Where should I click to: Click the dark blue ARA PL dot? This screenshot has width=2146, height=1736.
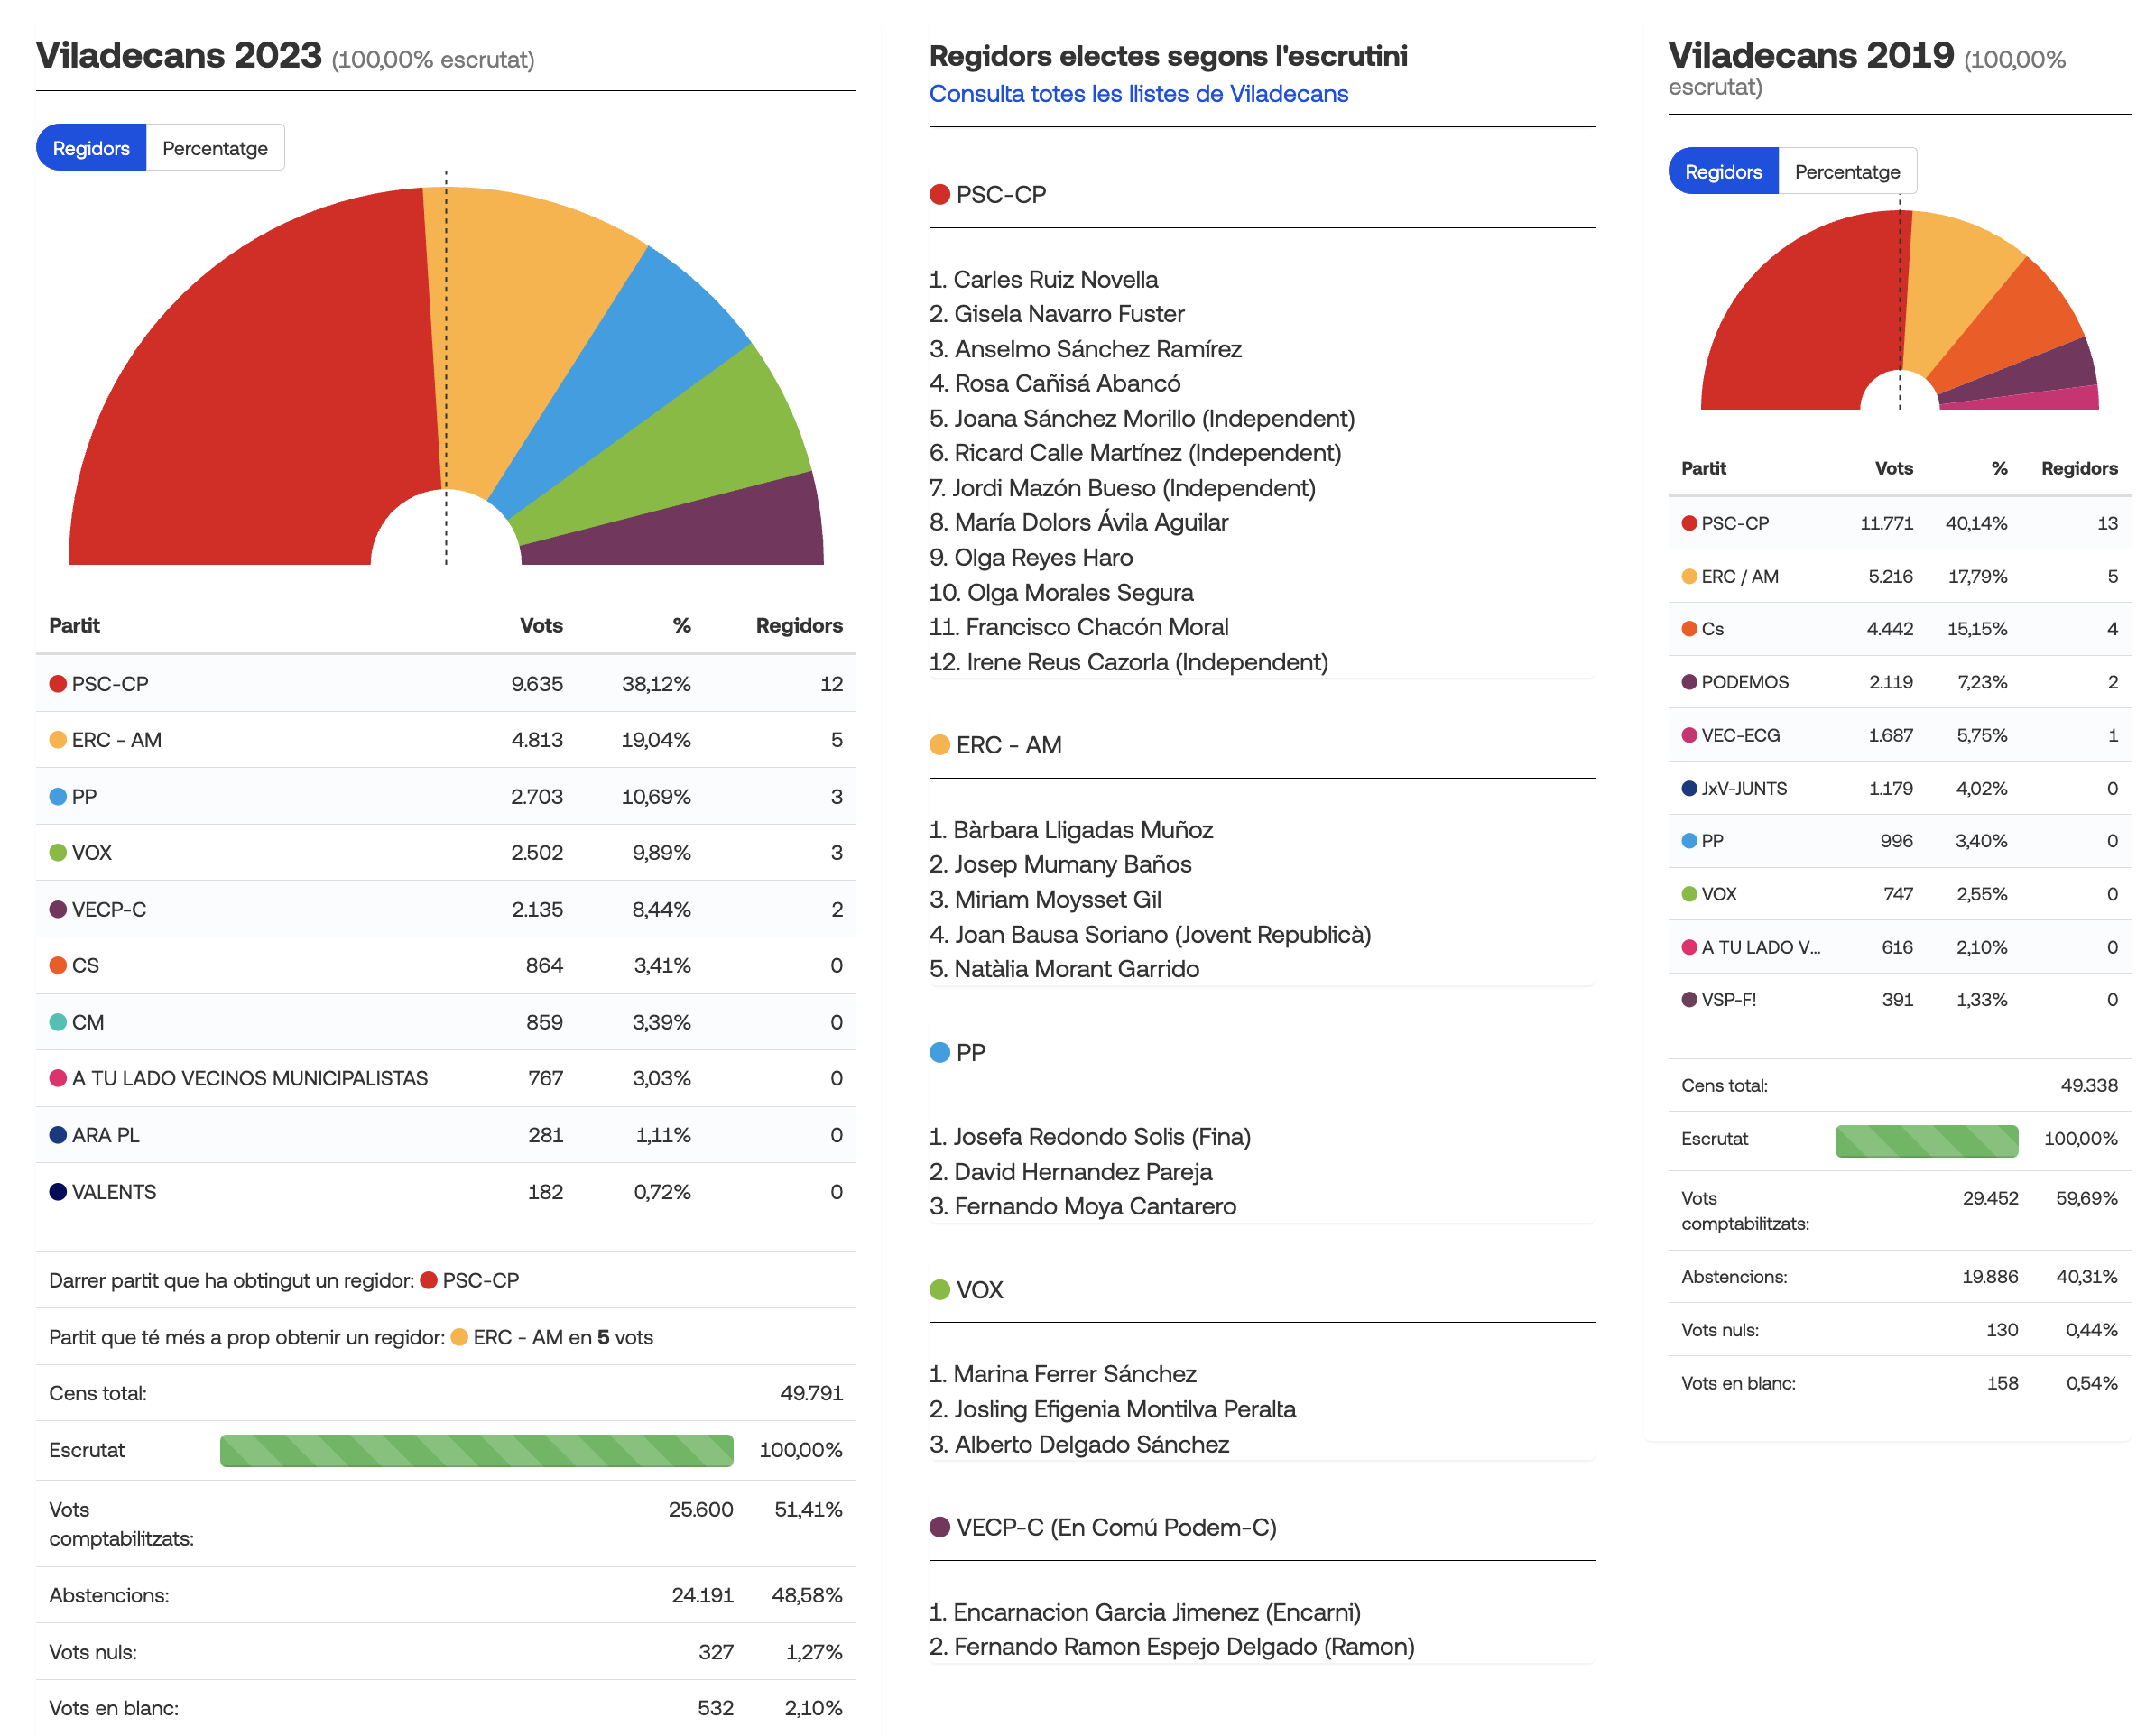click(x=58, y=1135)
